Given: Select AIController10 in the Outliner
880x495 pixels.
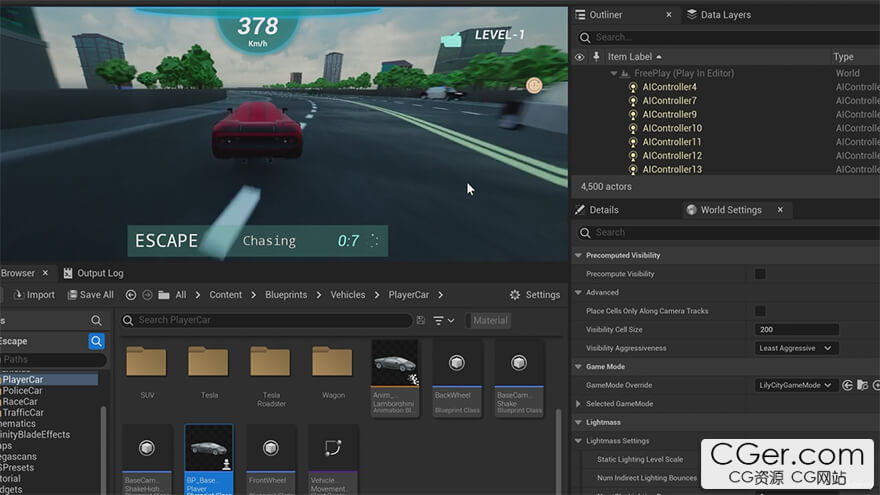Looking at the screenshot, I should point(672,128).
